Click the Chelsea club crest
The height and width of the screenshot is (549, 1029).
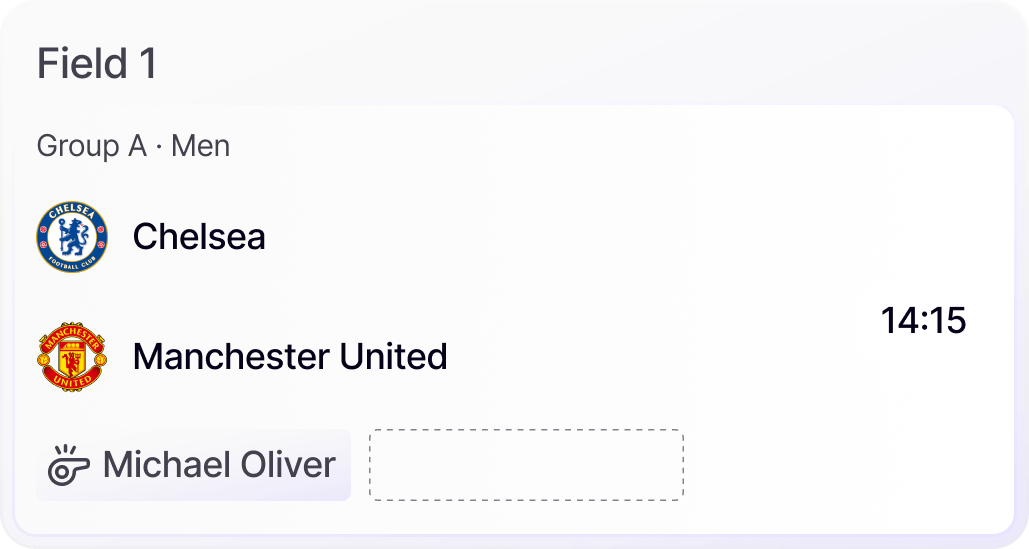click(71, 237)
